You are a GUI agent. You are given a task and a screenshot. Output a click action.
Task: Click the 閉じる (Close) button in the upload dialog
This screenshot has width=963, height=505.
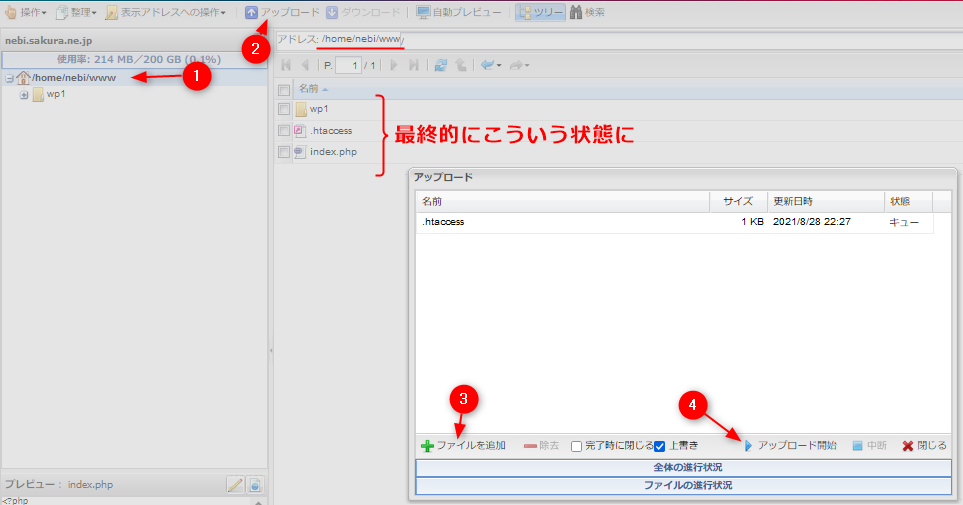click(924, 446)
